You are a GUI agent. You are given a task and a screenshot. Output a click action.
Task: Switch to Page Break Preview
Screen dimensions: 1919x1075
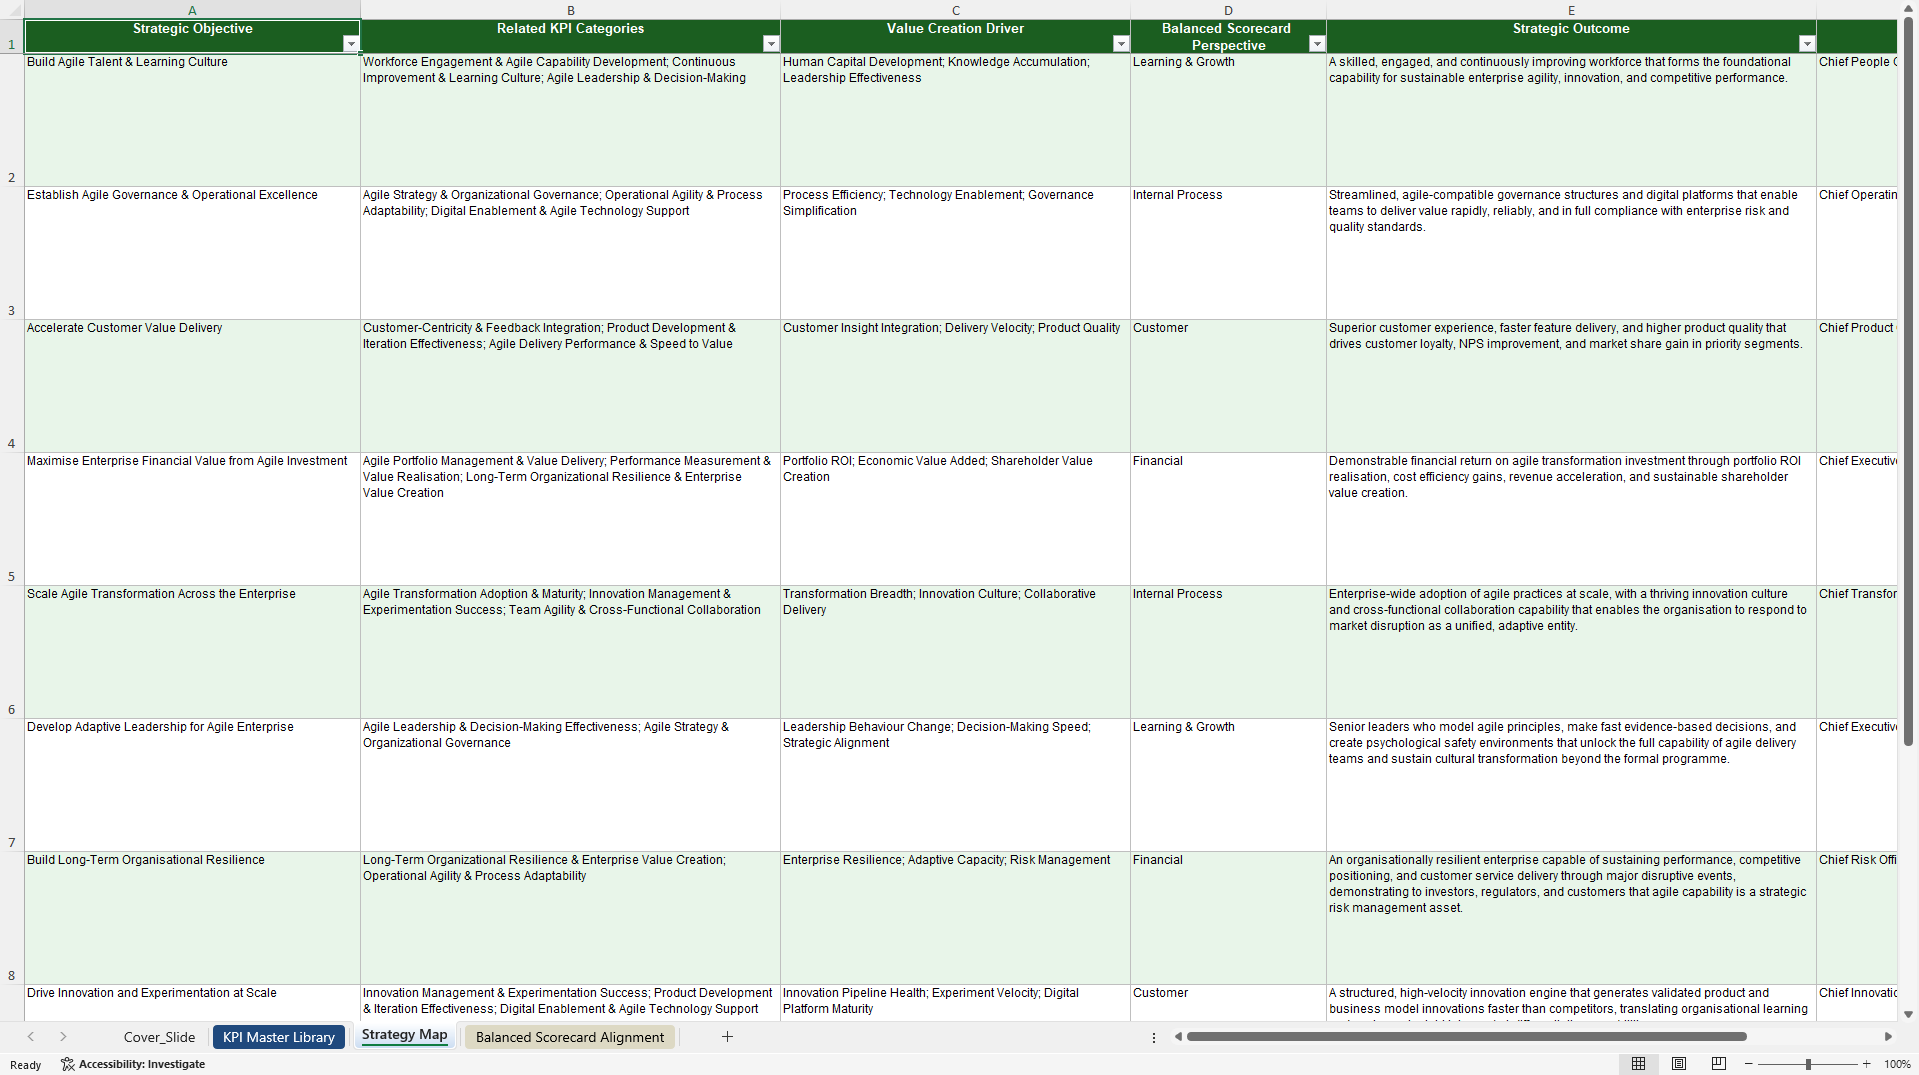1719,1064
